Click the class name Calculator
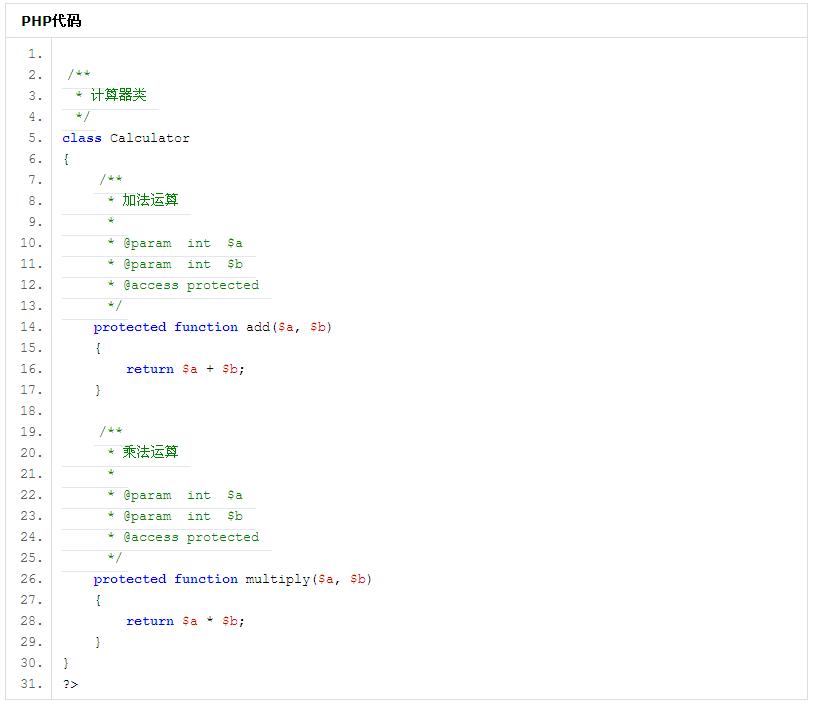 tap(149, 138)
